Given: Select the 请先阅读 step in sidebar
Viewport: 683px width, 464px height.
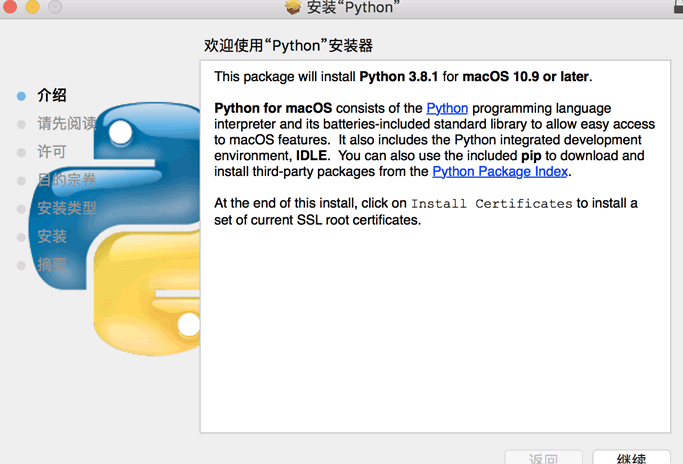Looking at the screenshot, I should [67, 123].
